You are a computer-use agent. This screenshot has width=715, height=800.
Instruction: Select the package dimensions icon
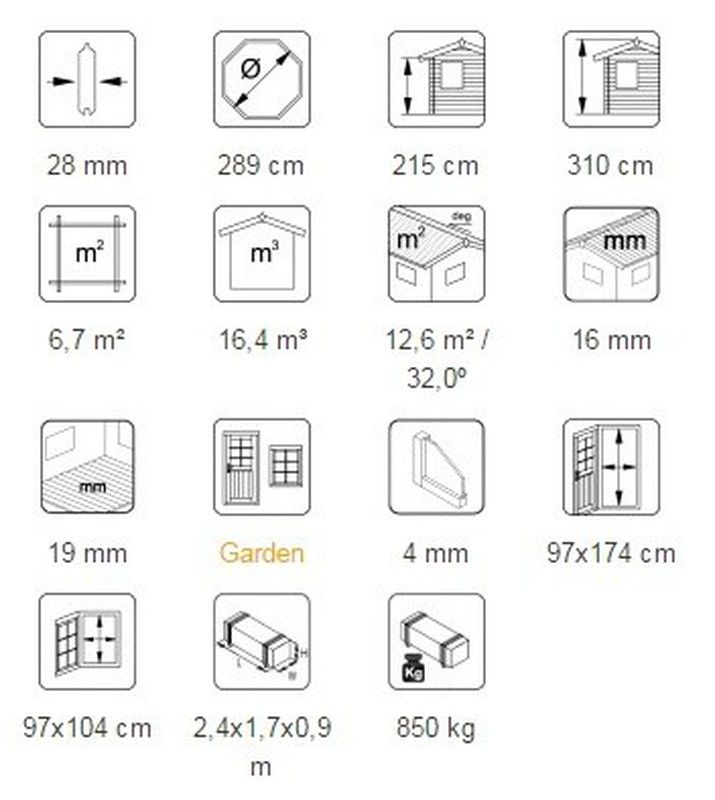click(x=262, y=641)
